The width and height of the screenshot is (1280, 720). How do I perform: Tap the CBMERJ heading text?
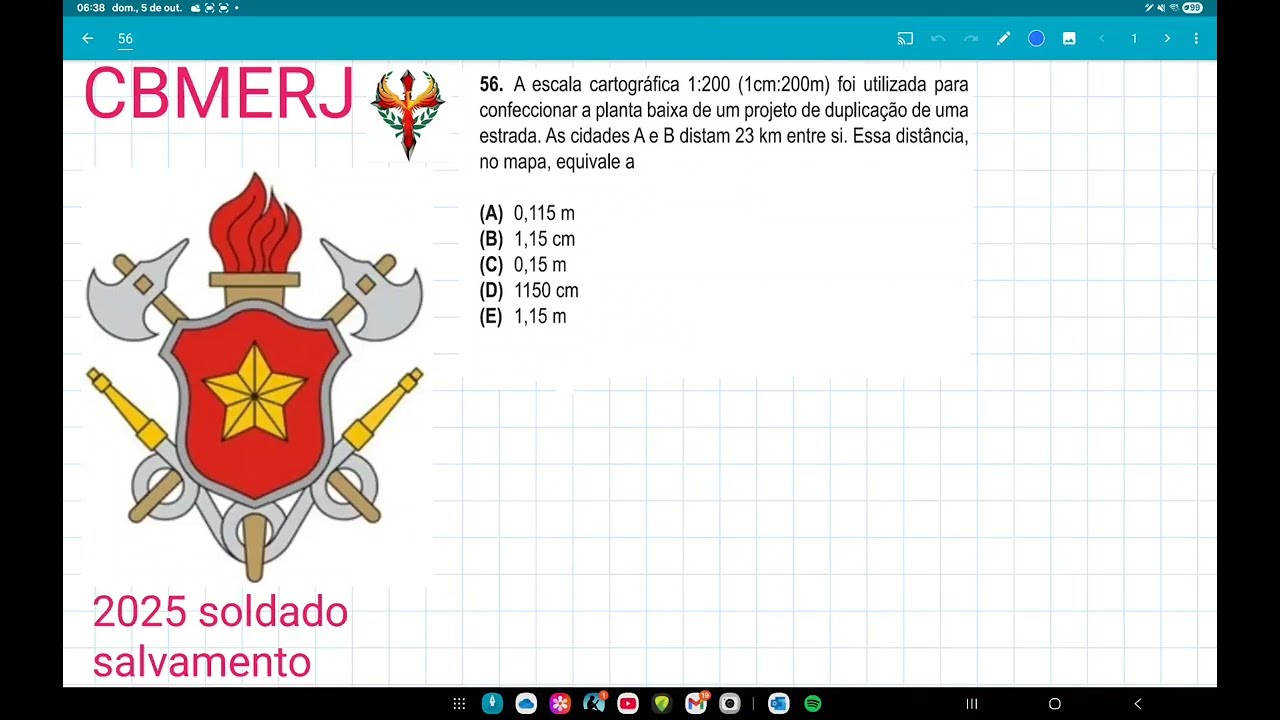point(218,95)
